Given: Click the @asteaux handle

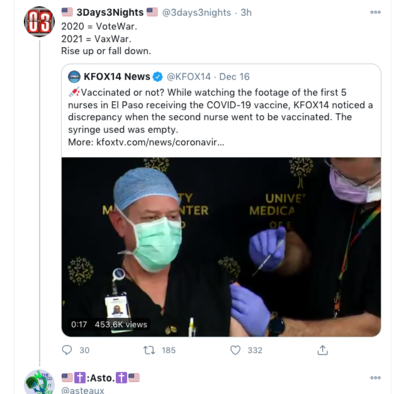Looking at the screenshot, I should 83,390.
